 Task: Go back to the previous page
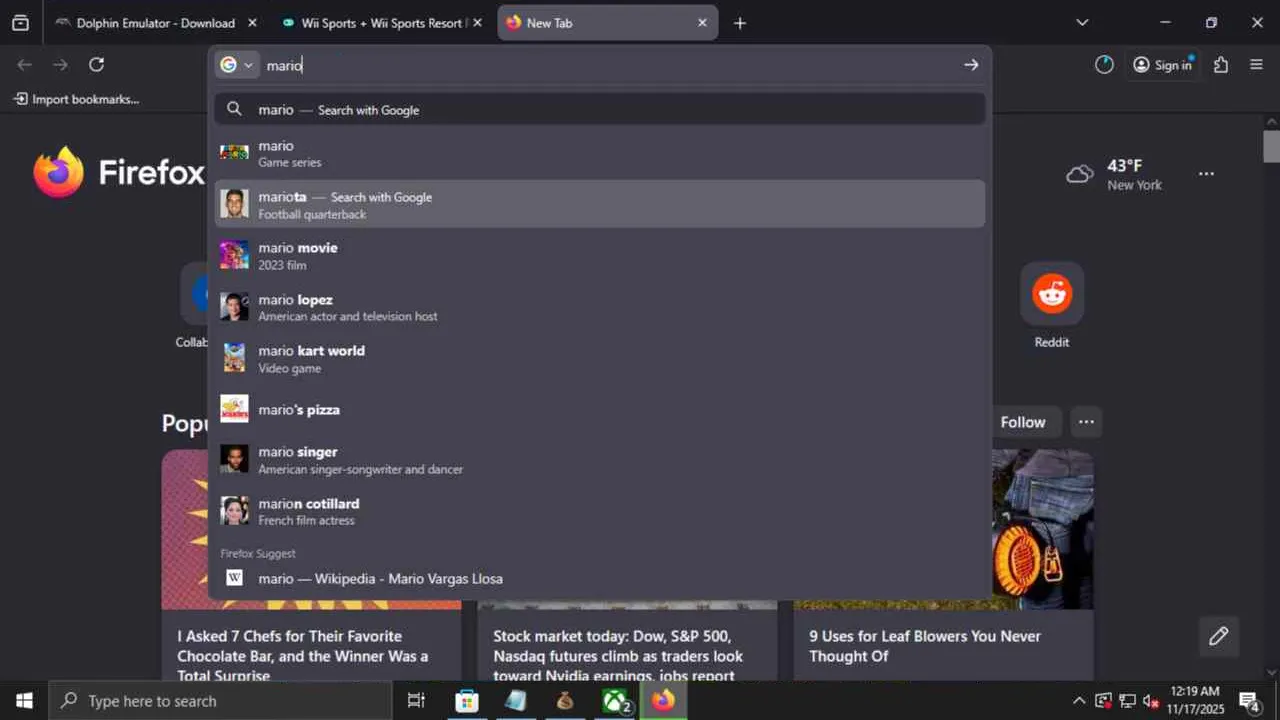[x=25, y=65]
